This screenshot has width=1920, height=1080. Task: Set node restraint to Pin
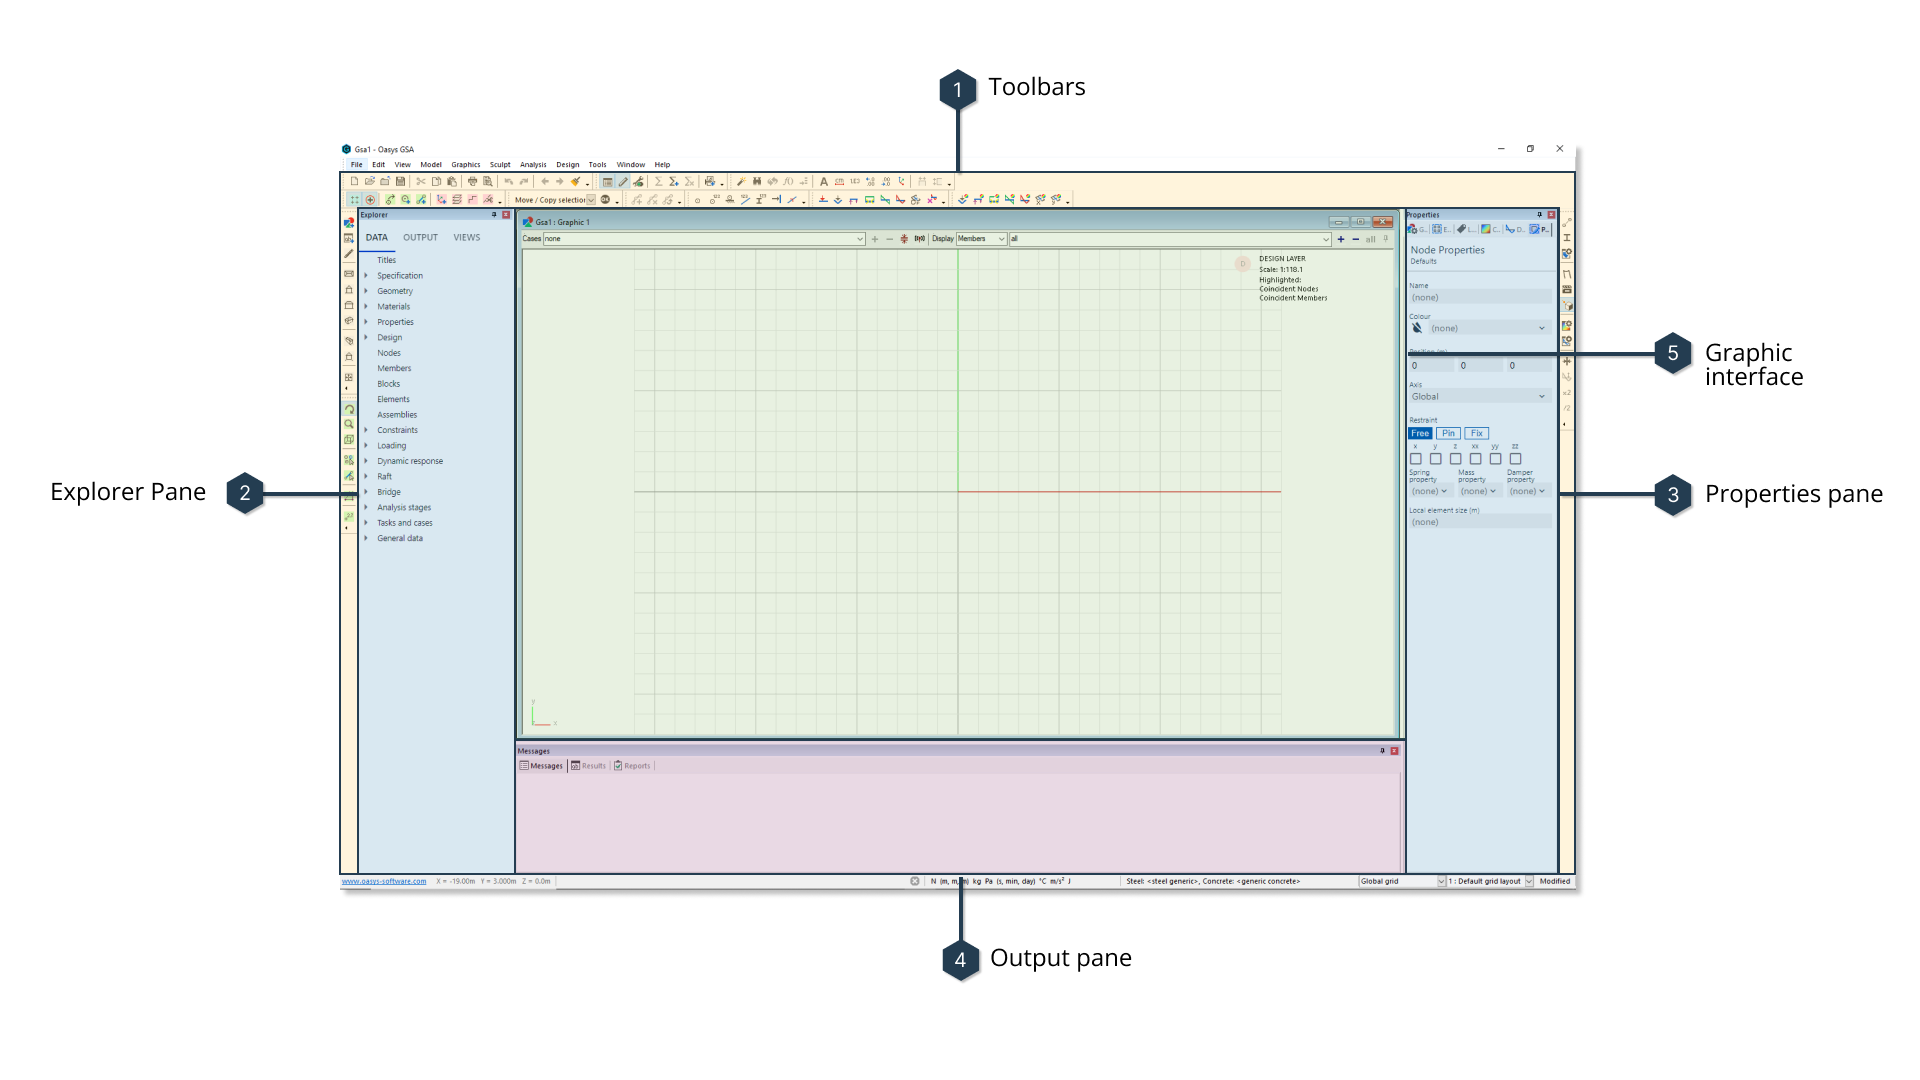(x=1448, y=433)
